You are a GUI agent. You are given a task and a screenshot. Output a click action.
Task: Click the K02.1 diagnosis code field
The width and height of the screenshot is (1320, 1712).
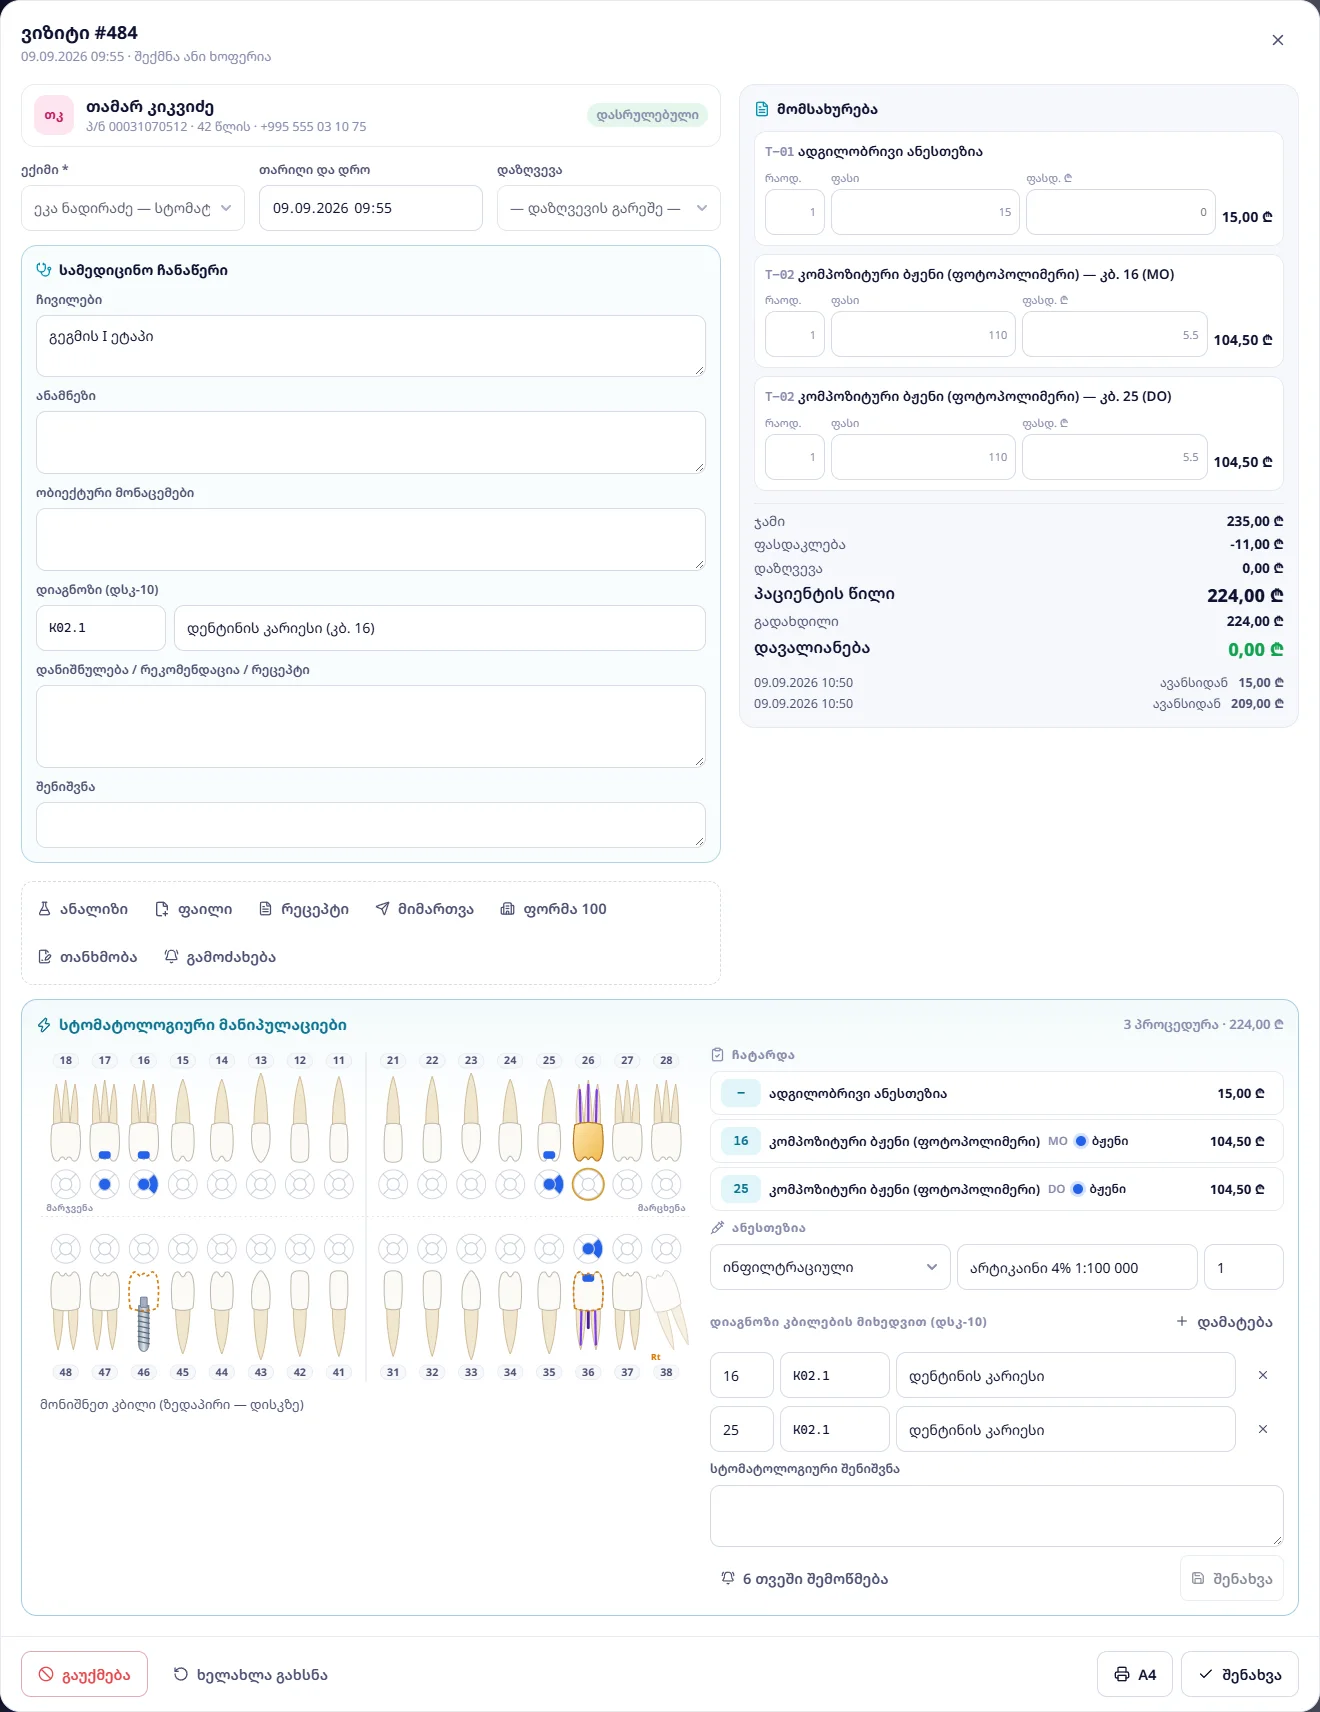pyautogui.click(x=101, y=628)
